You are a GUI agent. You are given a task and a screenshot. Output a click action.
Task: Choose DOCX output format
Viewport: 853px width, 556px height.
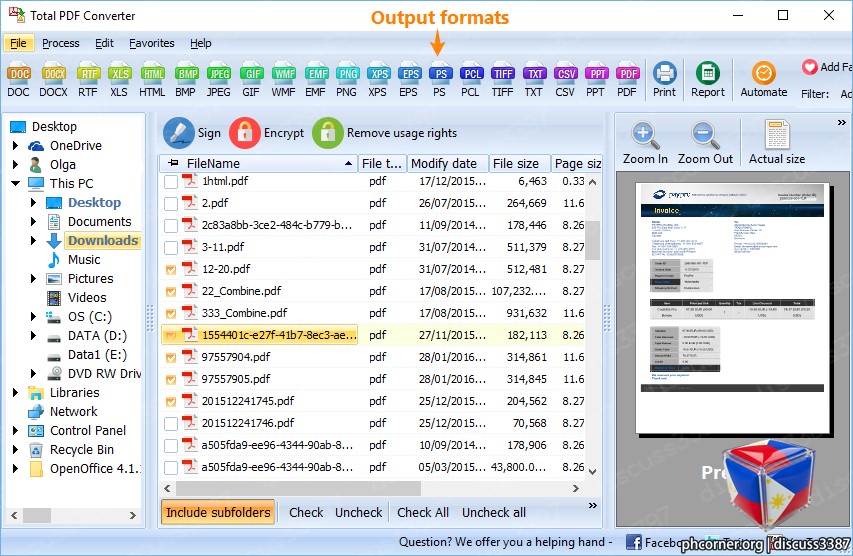pyautogui.click(x=53, y=80)
